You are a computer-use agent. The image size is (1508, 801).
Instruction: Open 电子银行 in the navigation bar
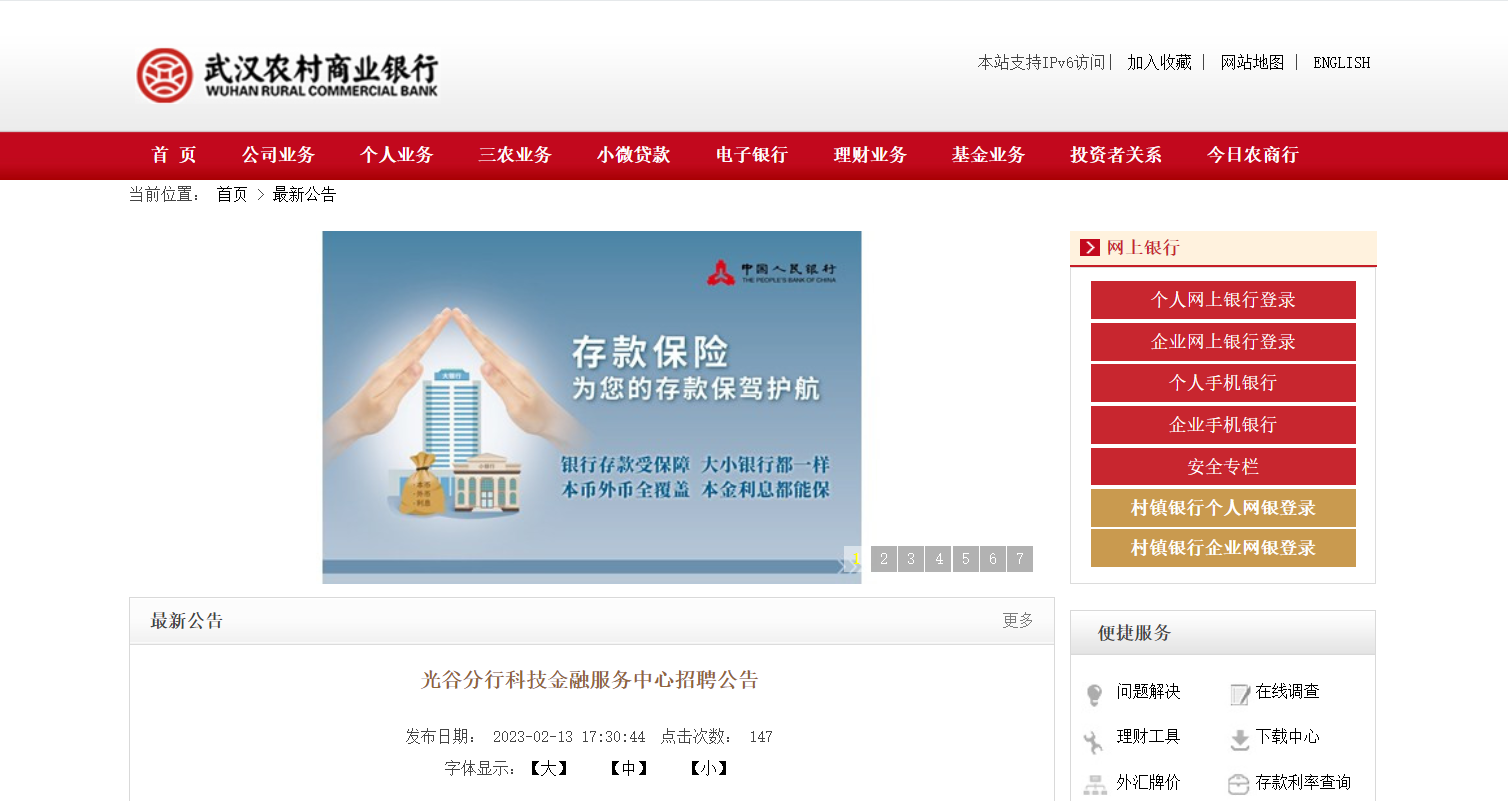pos(752,155)
